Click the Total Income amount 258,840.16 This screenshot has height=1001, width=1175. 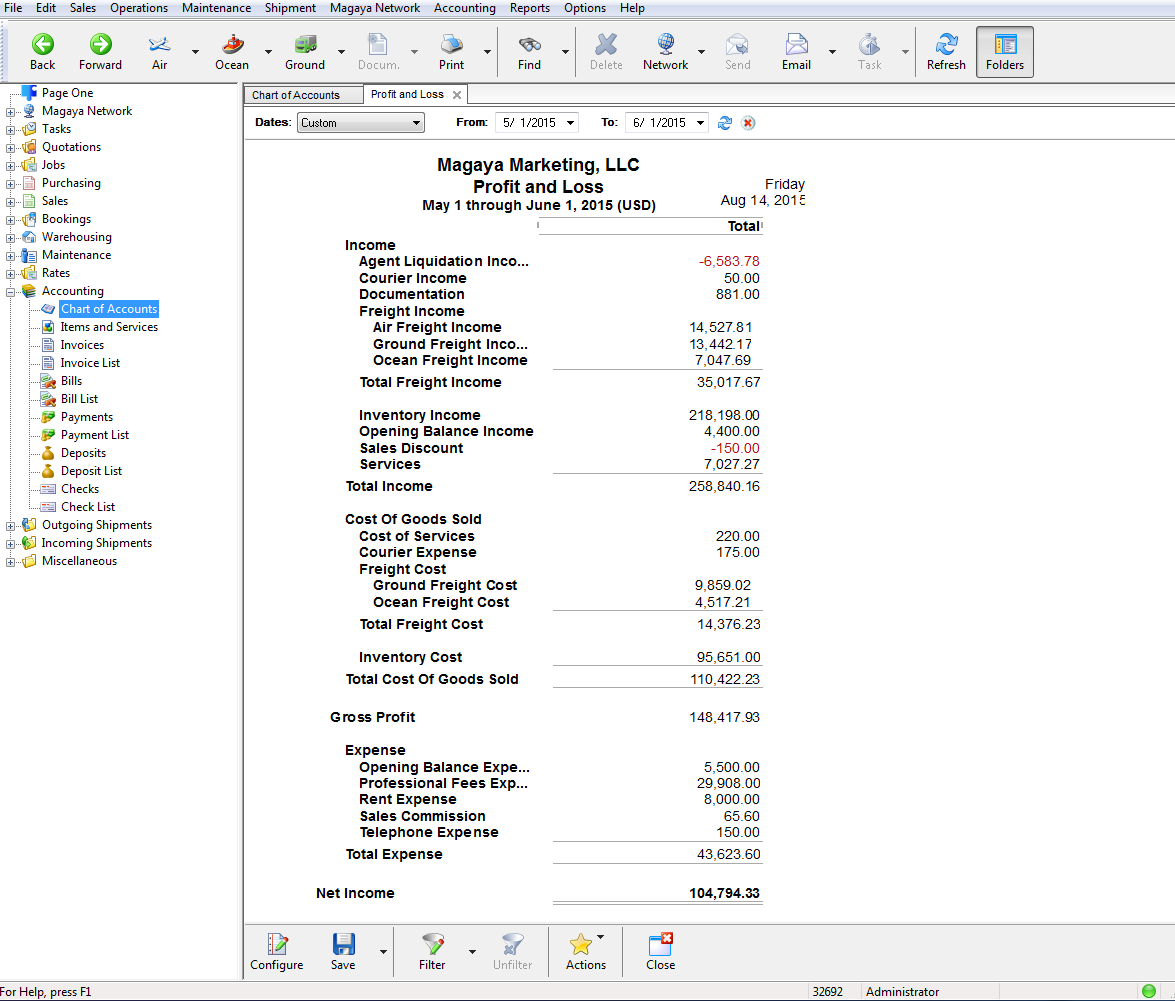click(724, 486)
